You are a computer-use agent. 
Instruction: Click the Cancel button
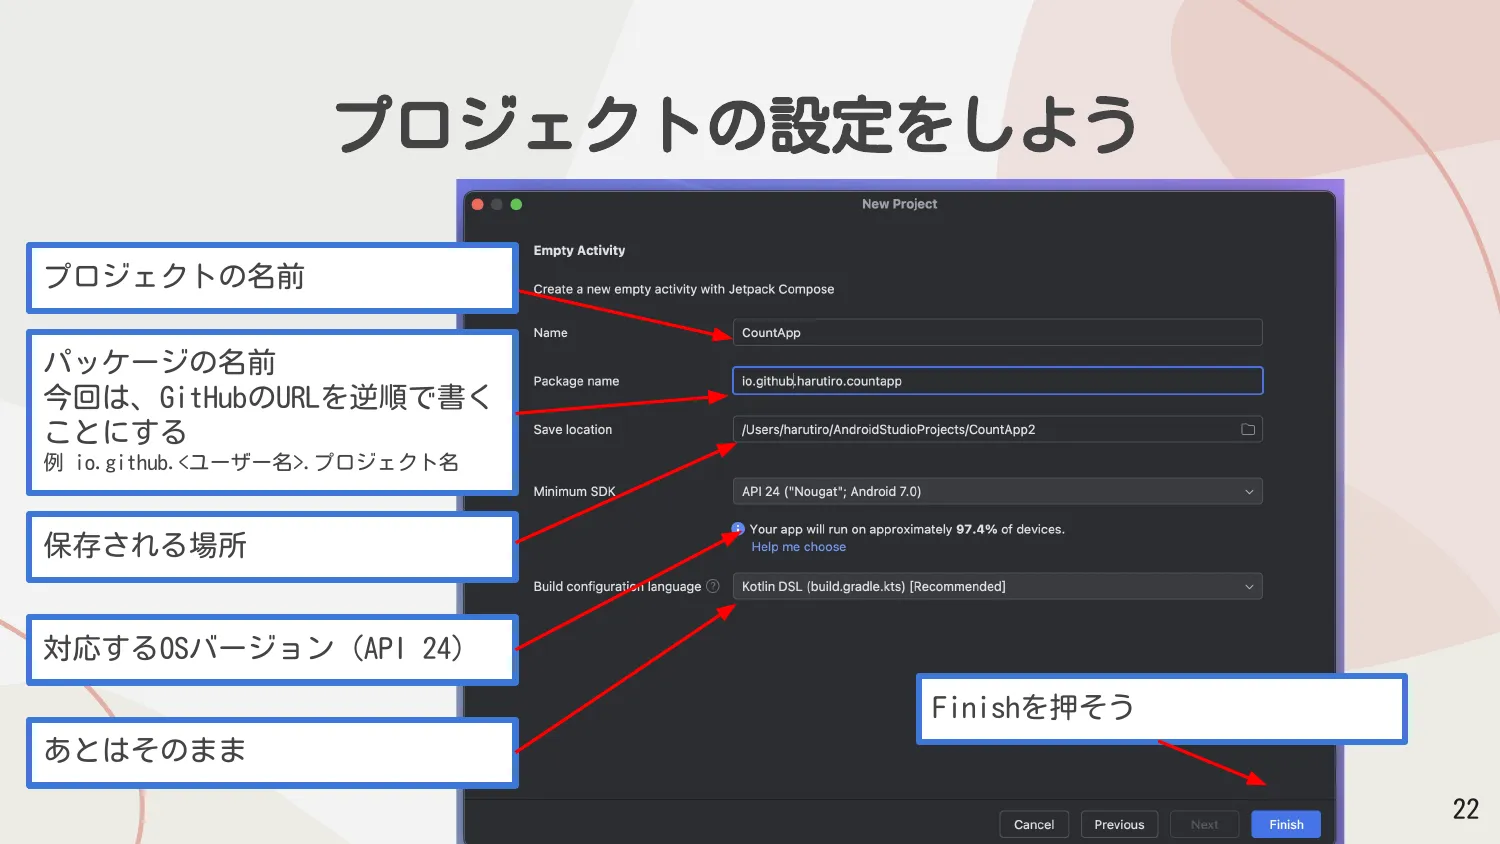tap(1034, 824)
